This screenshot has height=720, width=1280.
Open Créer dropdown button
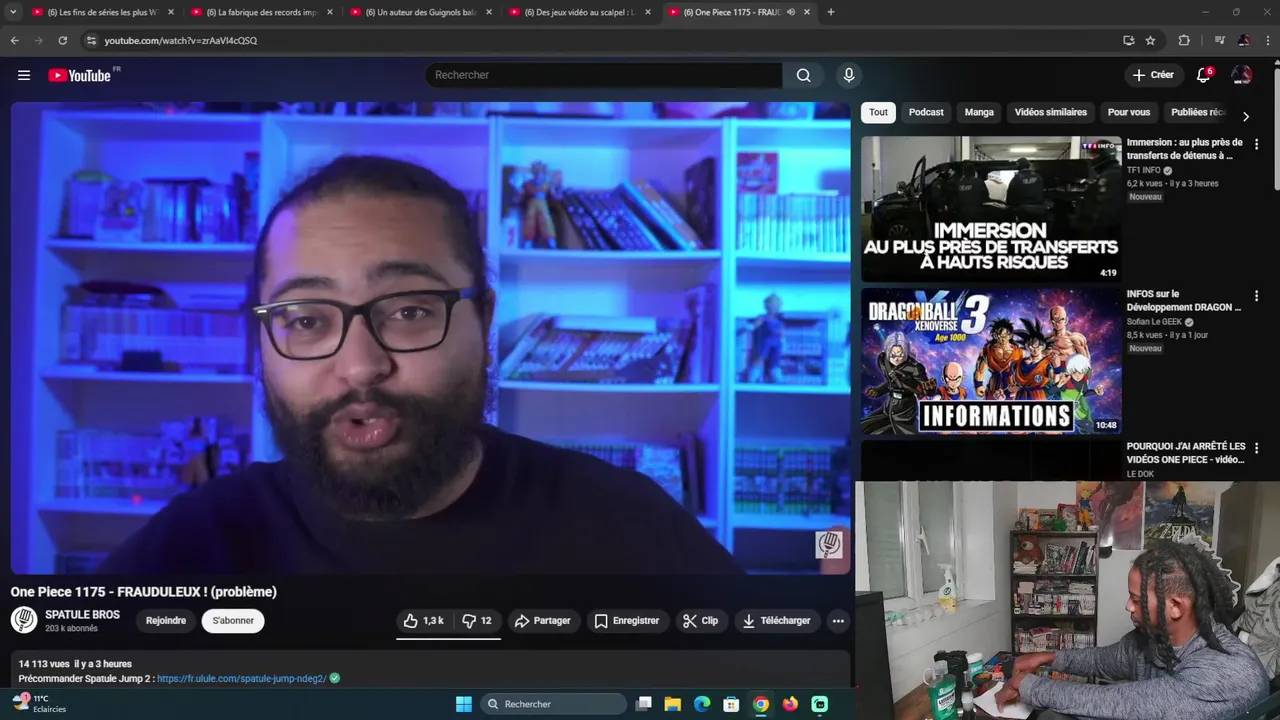pos(1152,75)
